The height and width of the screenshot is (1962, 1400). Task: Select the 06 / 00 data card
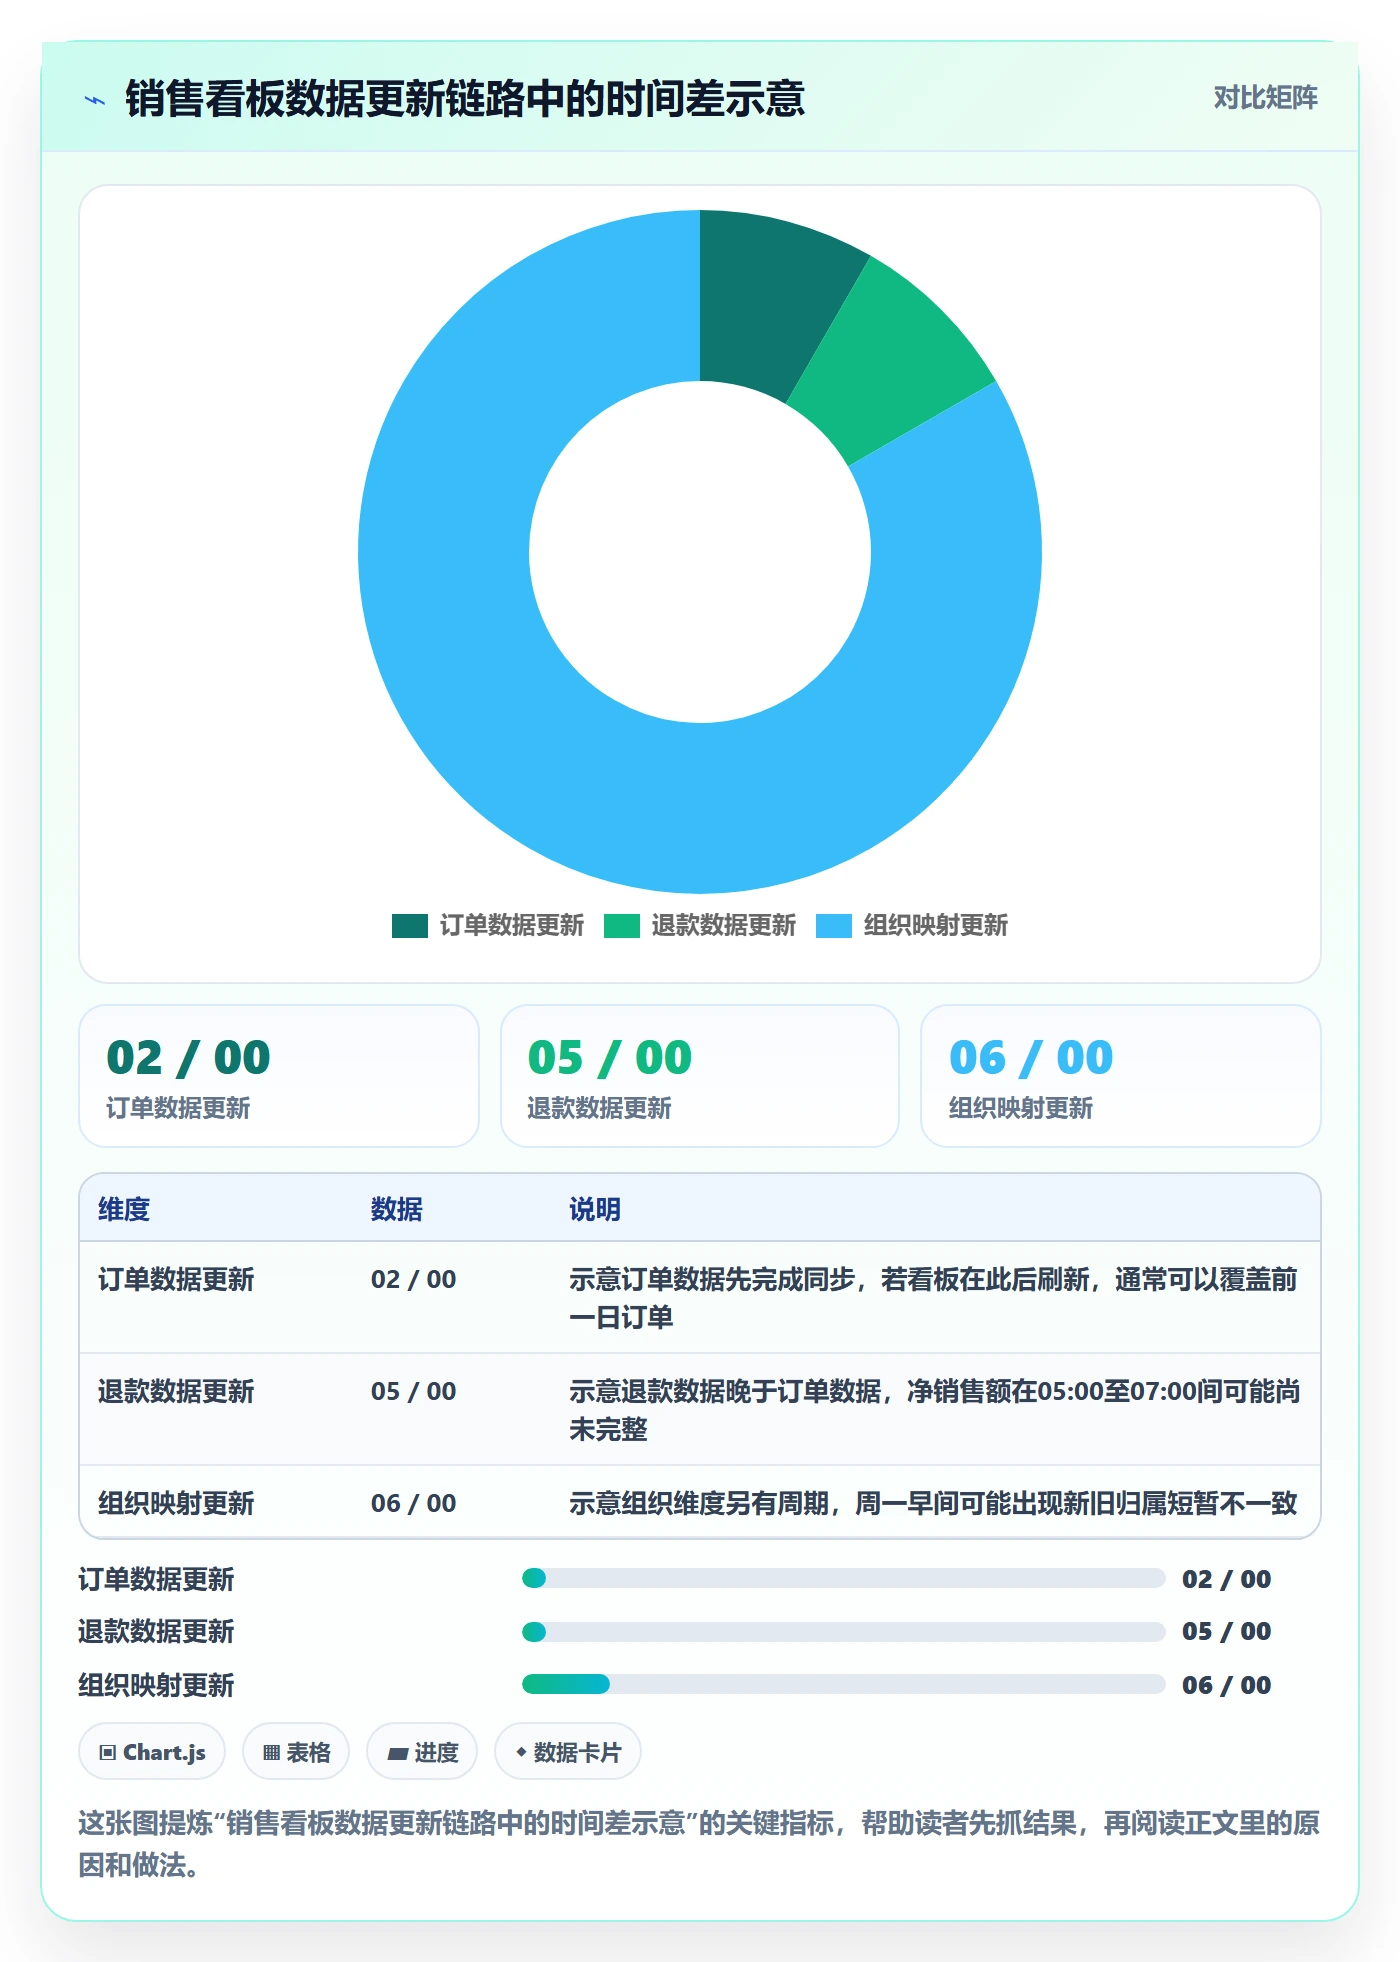point(1121,1076)
